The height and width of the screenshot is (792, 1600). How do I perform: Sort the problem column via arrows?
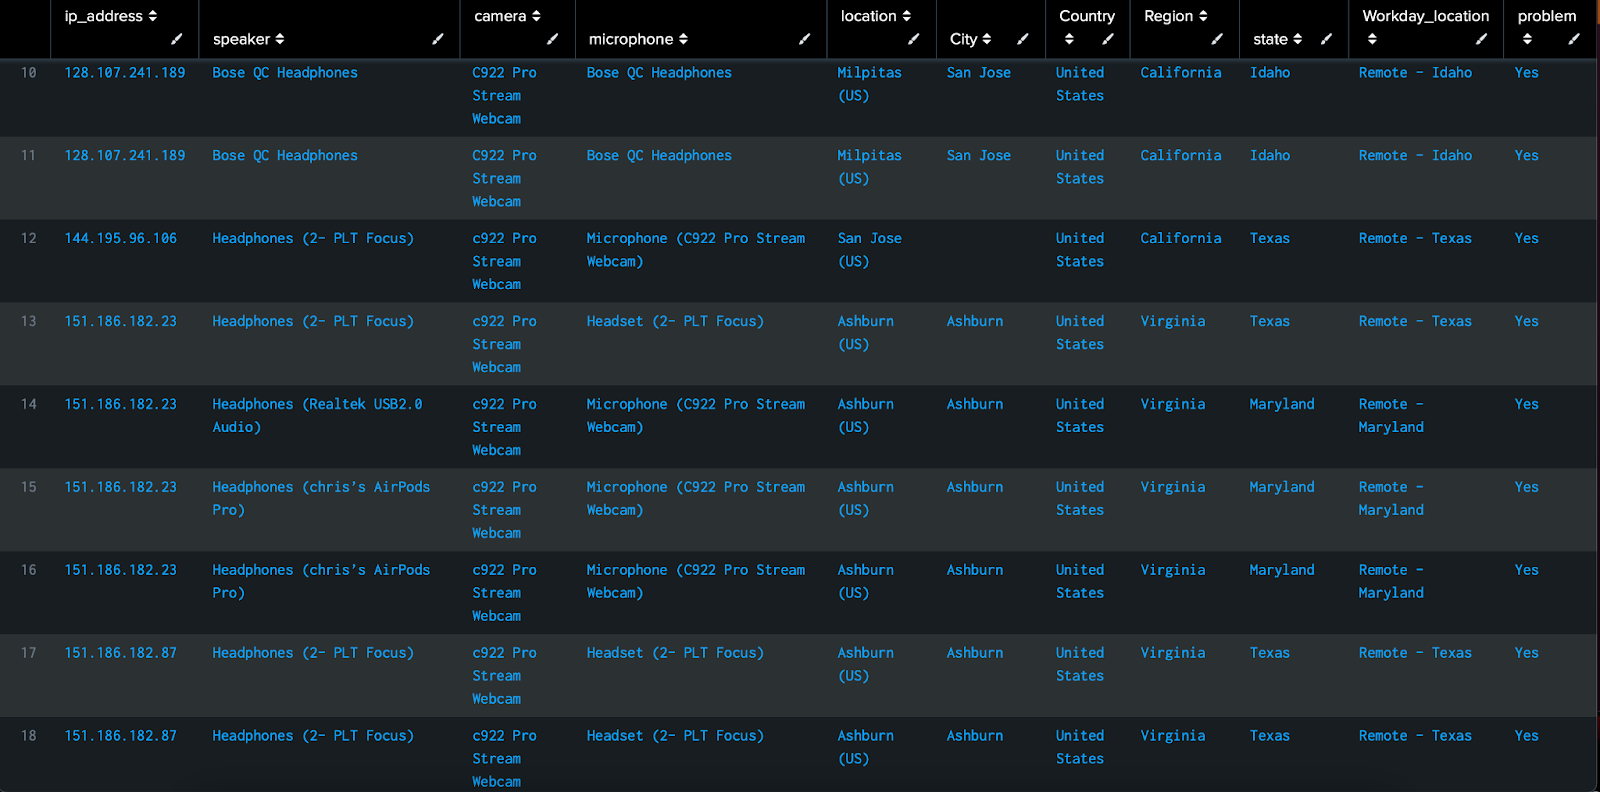(1527, 39)
